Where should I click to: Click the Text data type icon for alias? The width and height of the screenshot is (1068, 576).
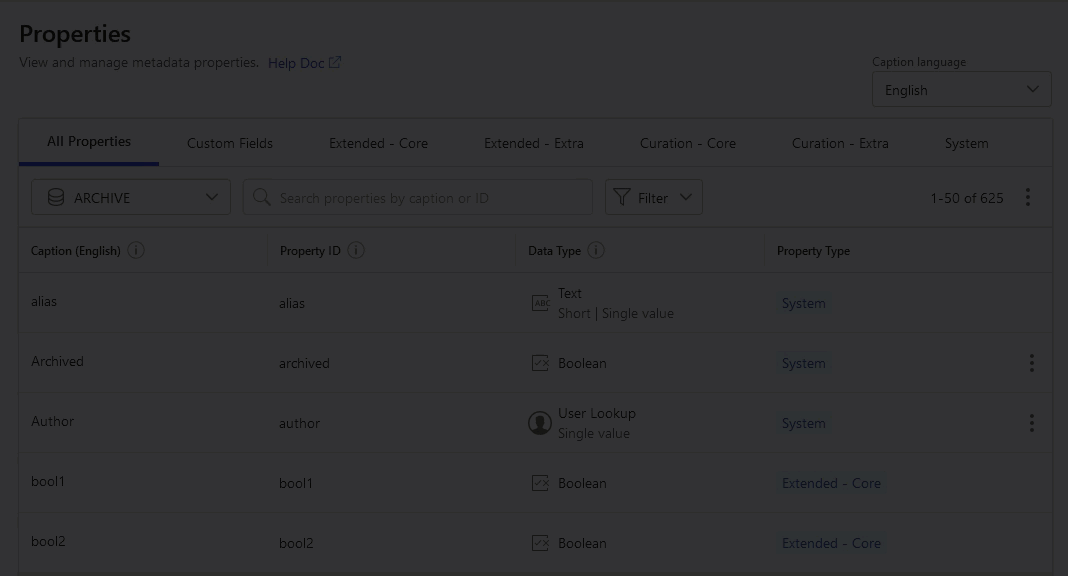tap(540, 303)
